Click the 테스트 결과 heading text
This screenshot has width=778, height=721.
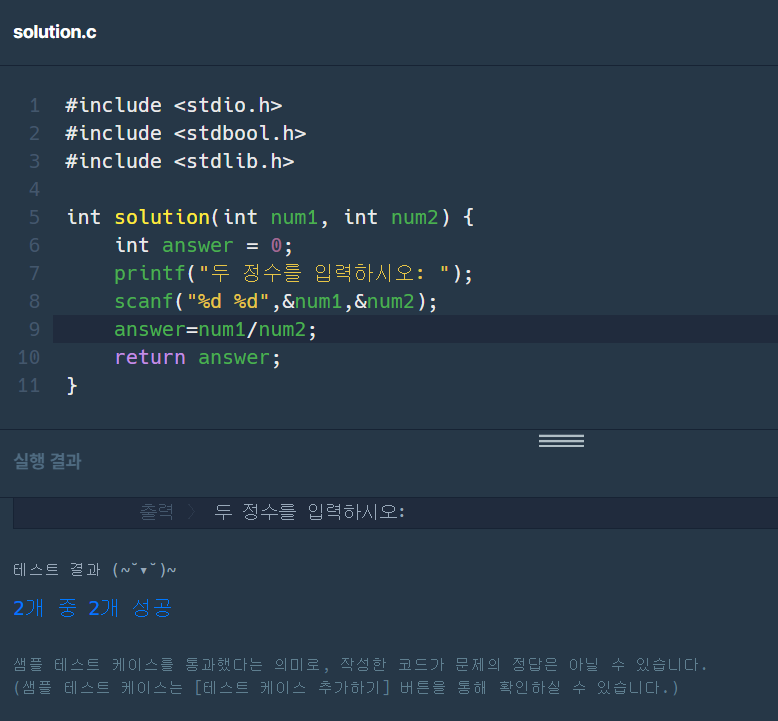click(x=95, y=570)
